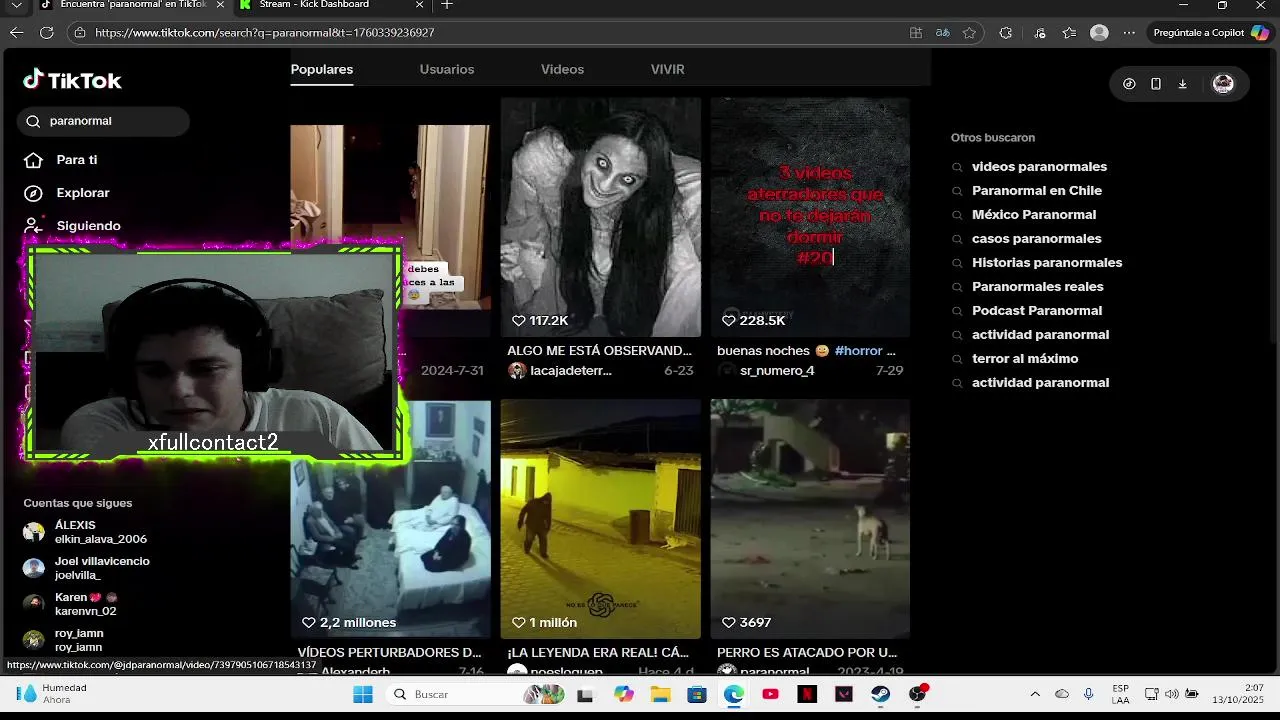
Task: Open the TikTok profile avatar menu
Action: point(1223,84)
